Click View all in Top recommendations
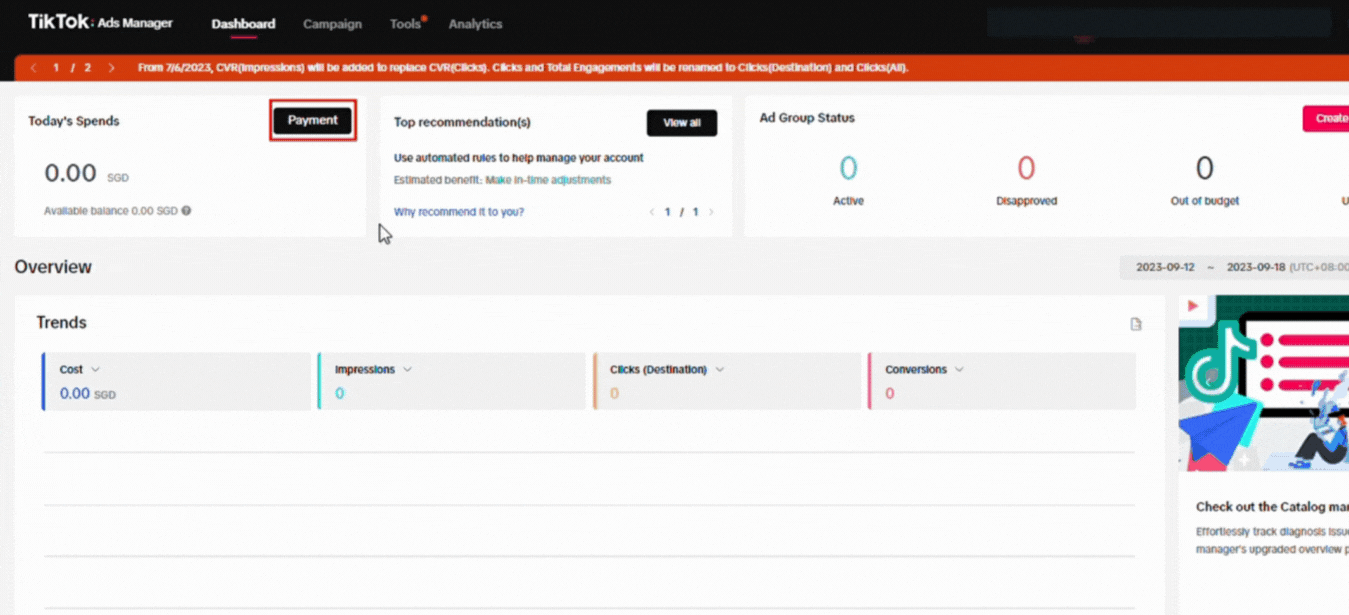The height and width of the screenshot is (615, 1349). click(682, 123)
